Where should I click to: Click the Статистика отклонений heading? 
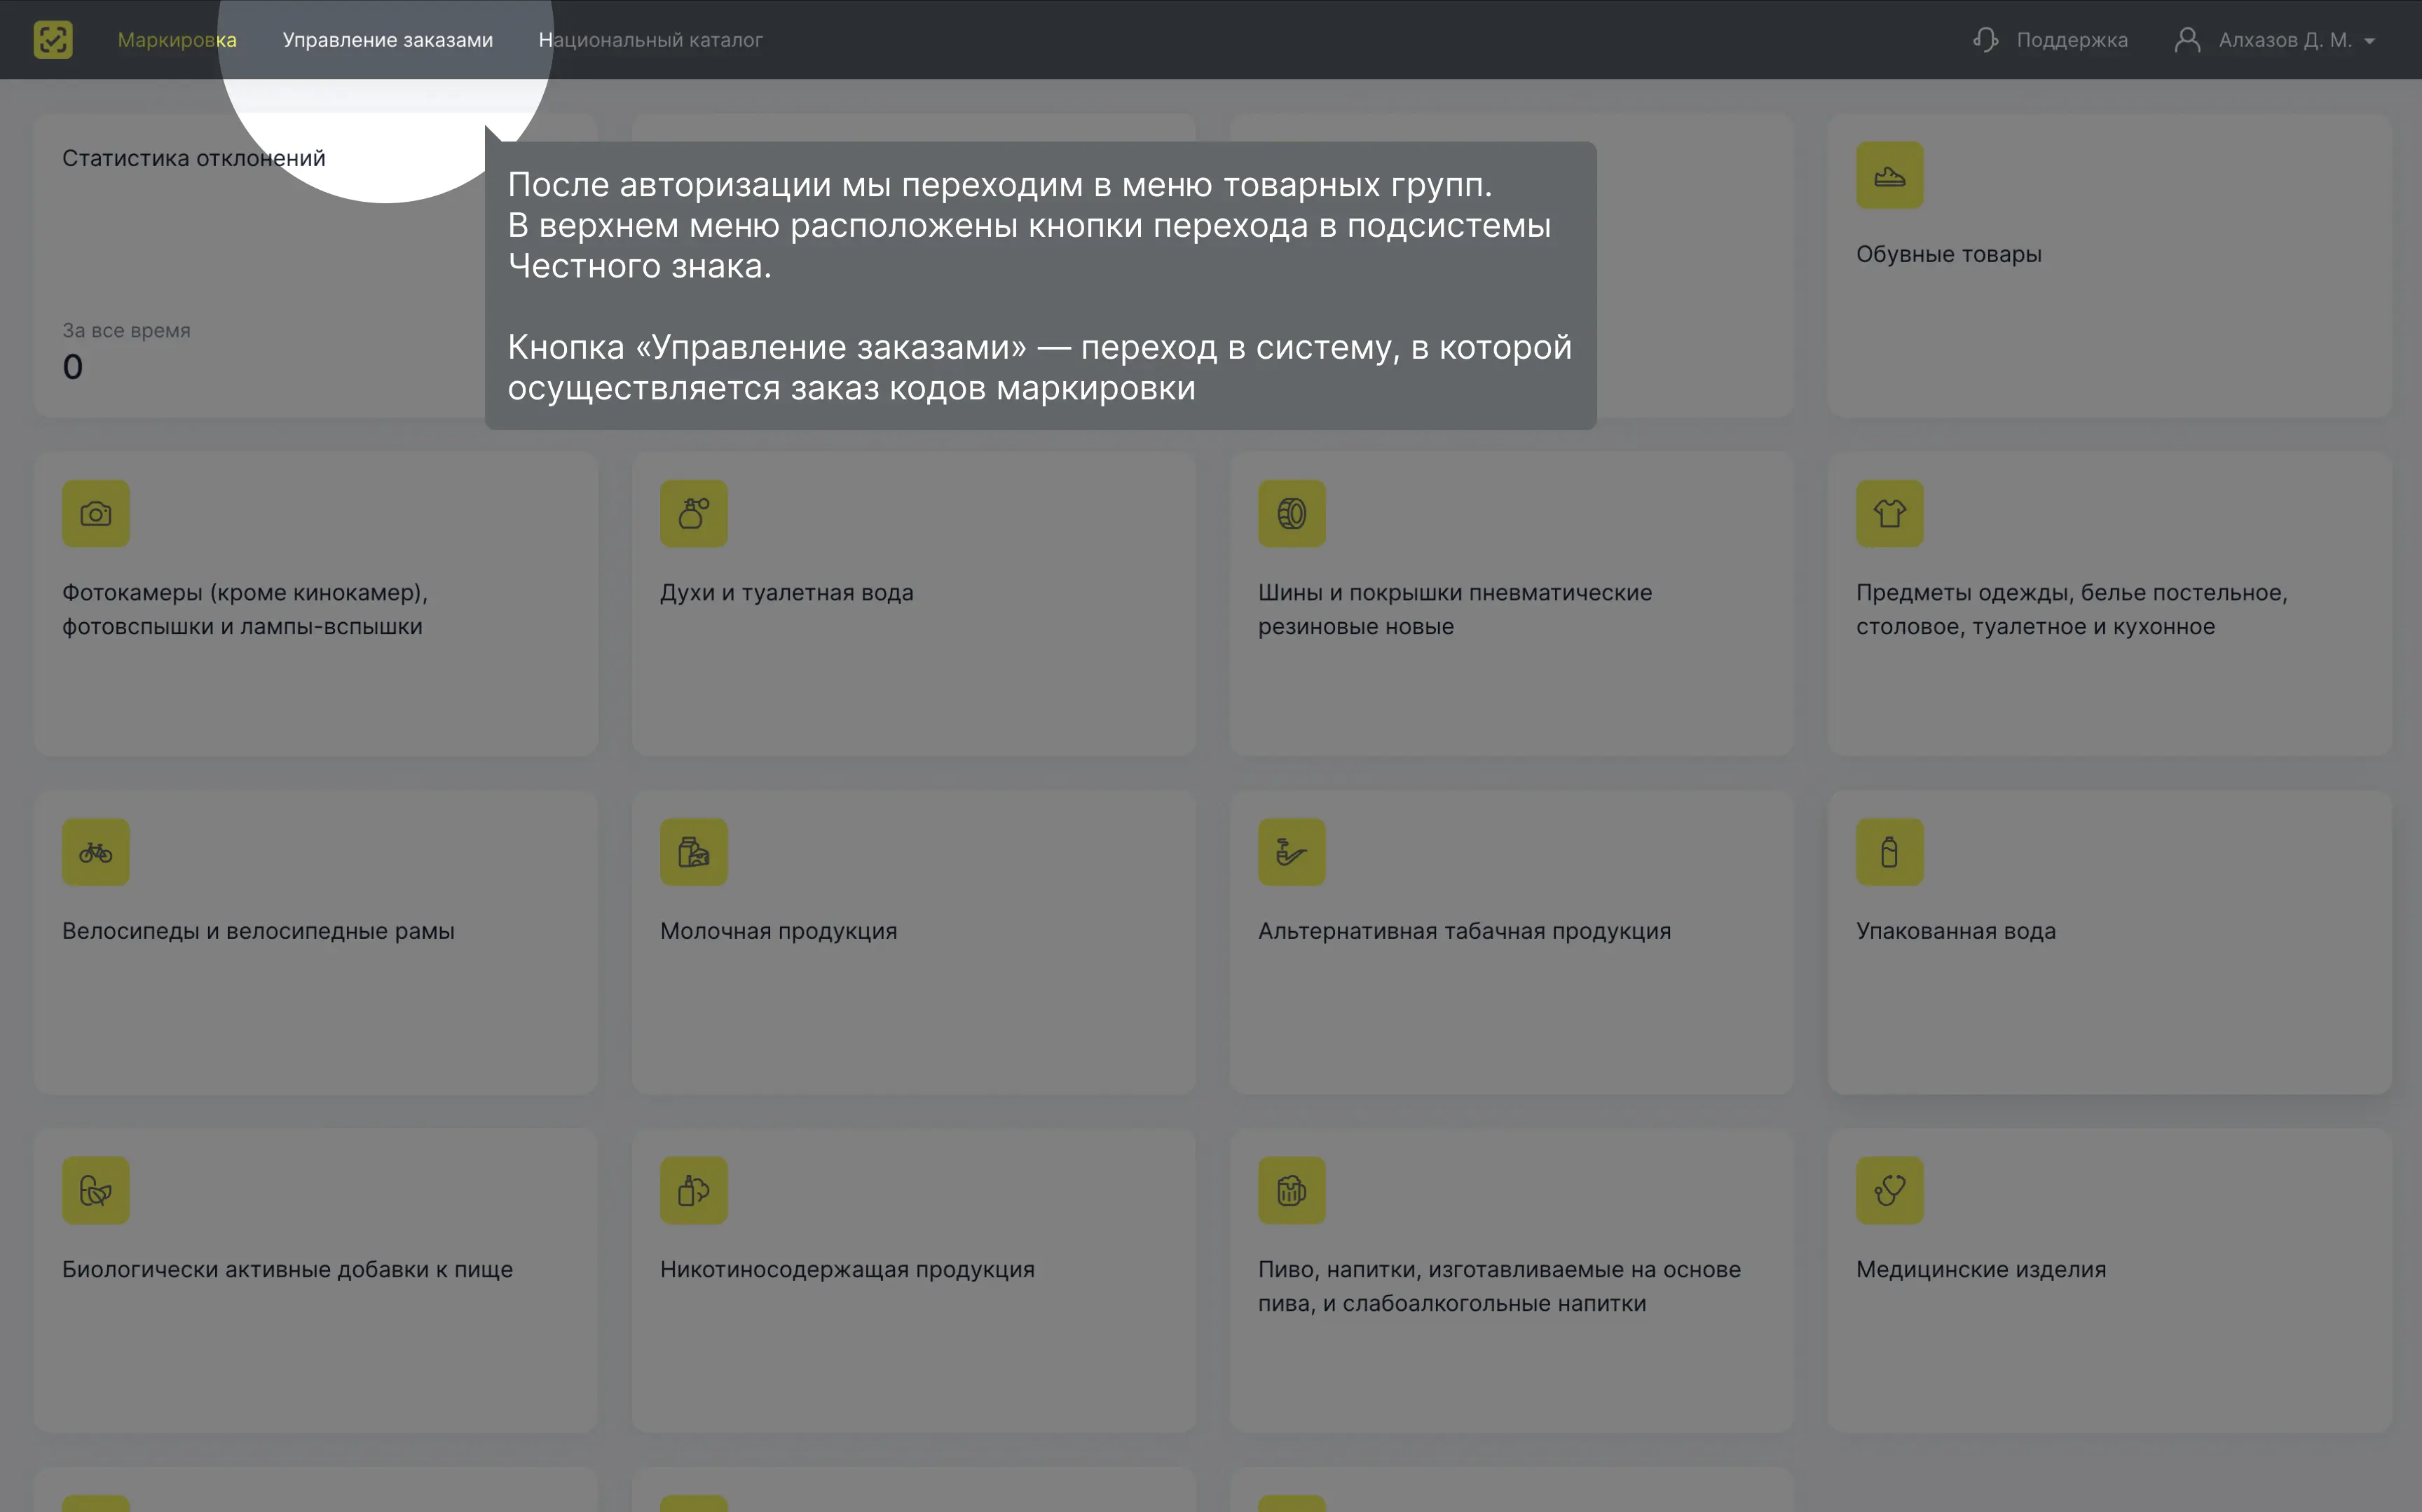194,158
